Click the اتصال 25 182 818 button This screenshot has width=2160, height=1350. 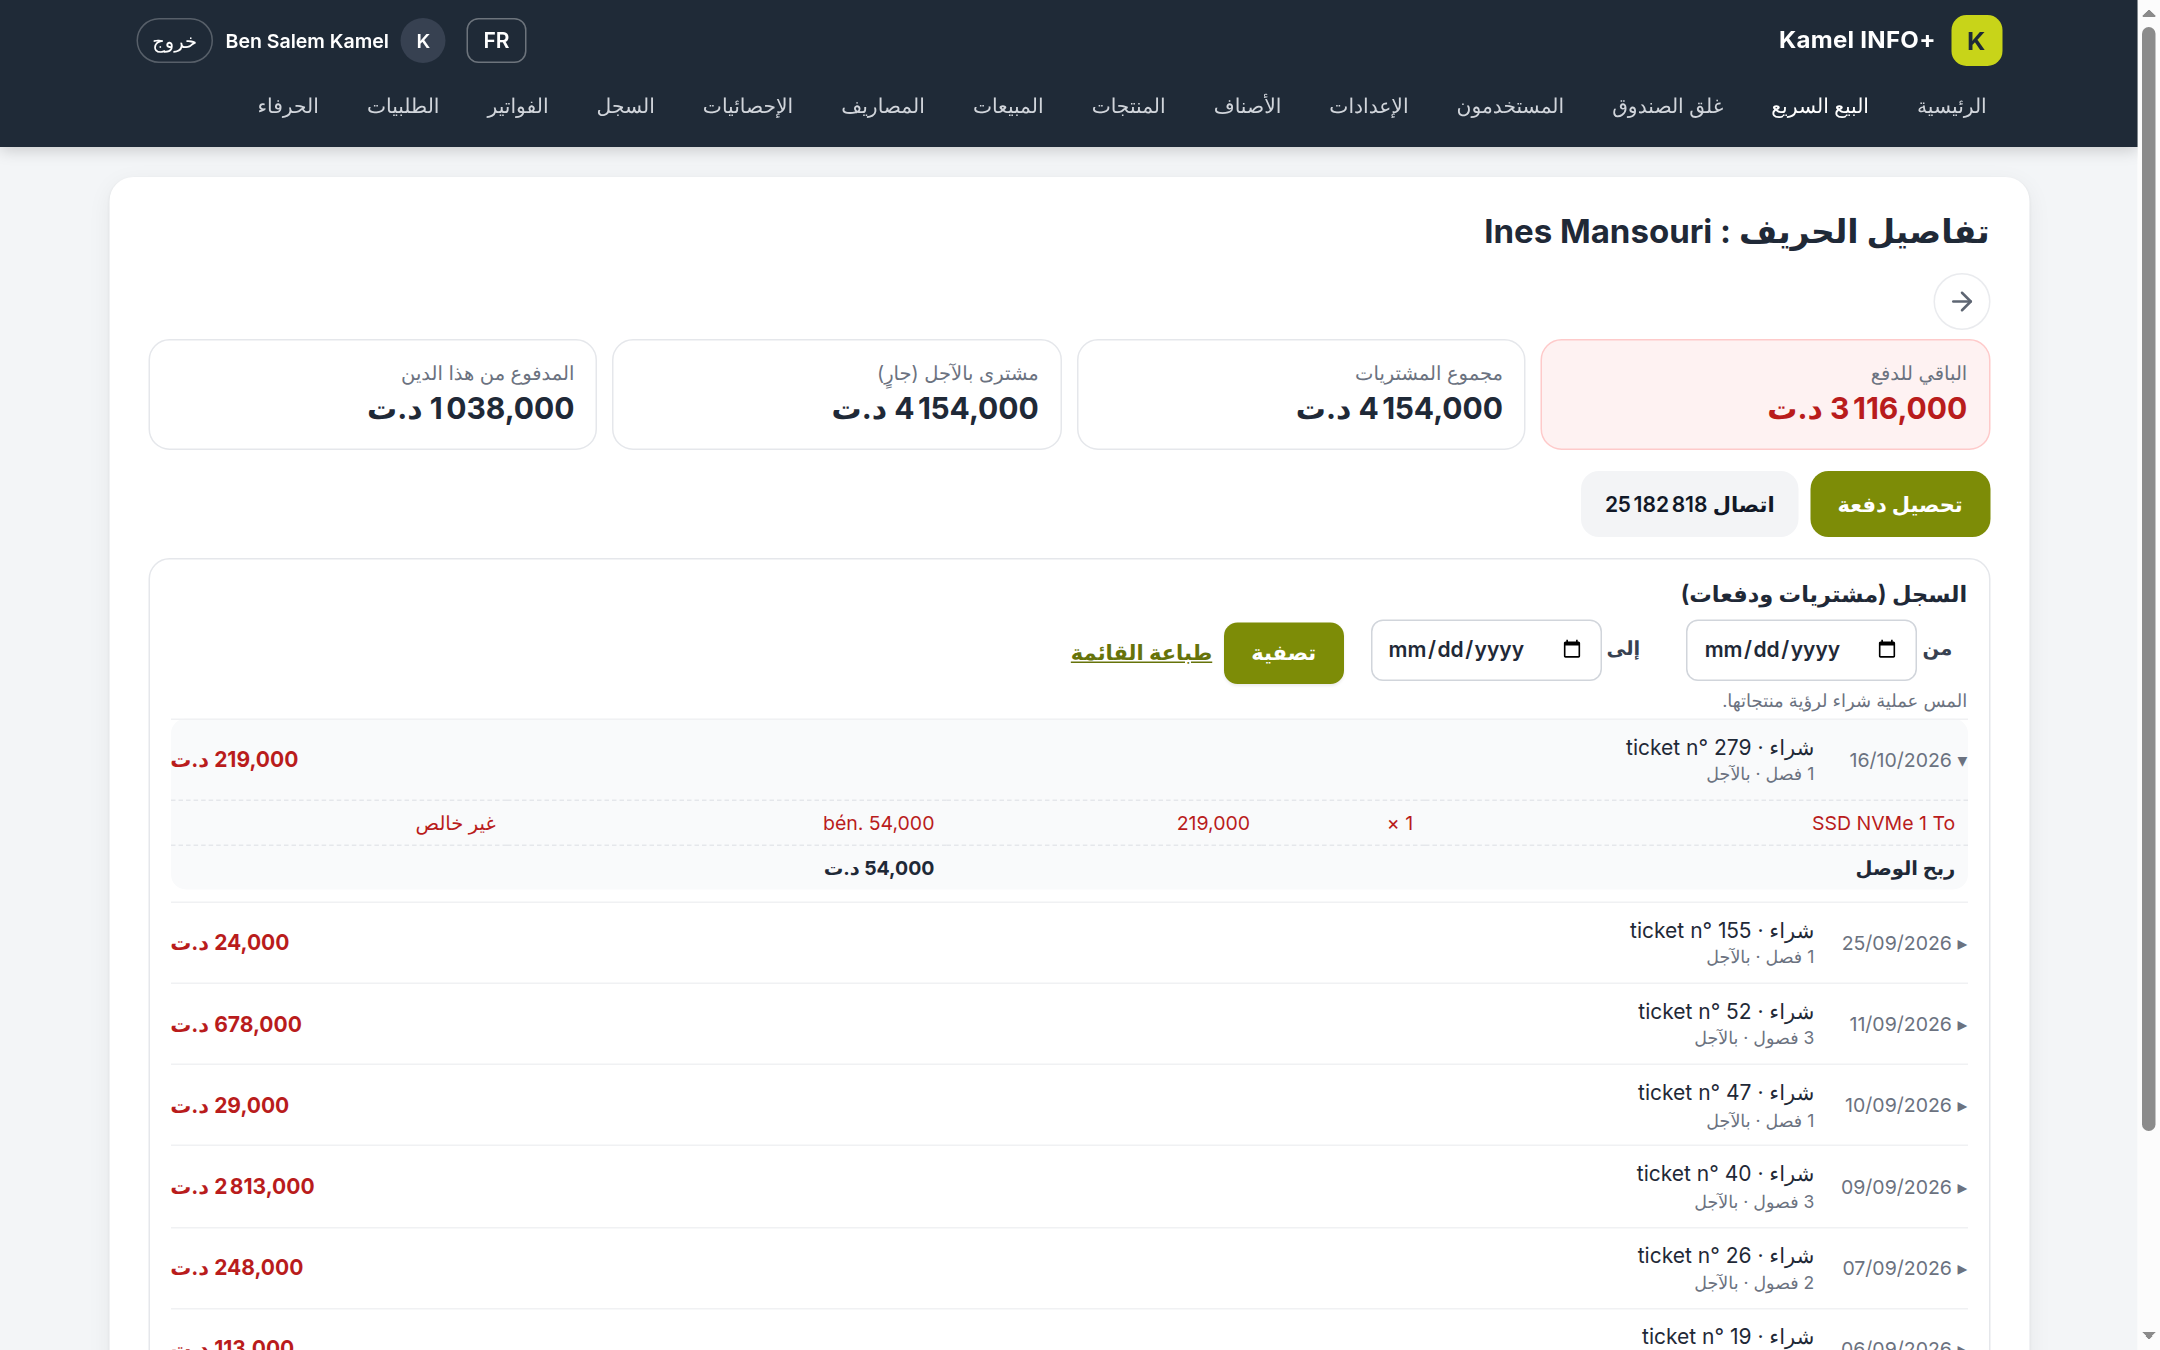(1689, 504)
